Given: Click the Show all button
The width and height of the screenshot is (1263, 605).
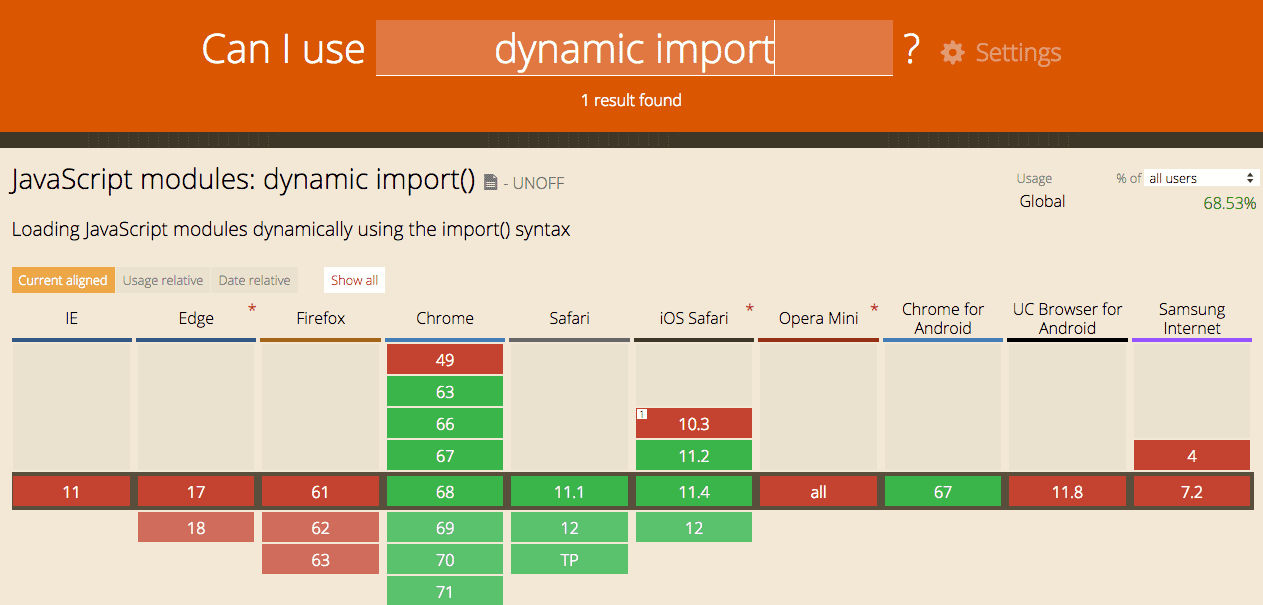Looking at the screenshot, I should pos(354,280).
